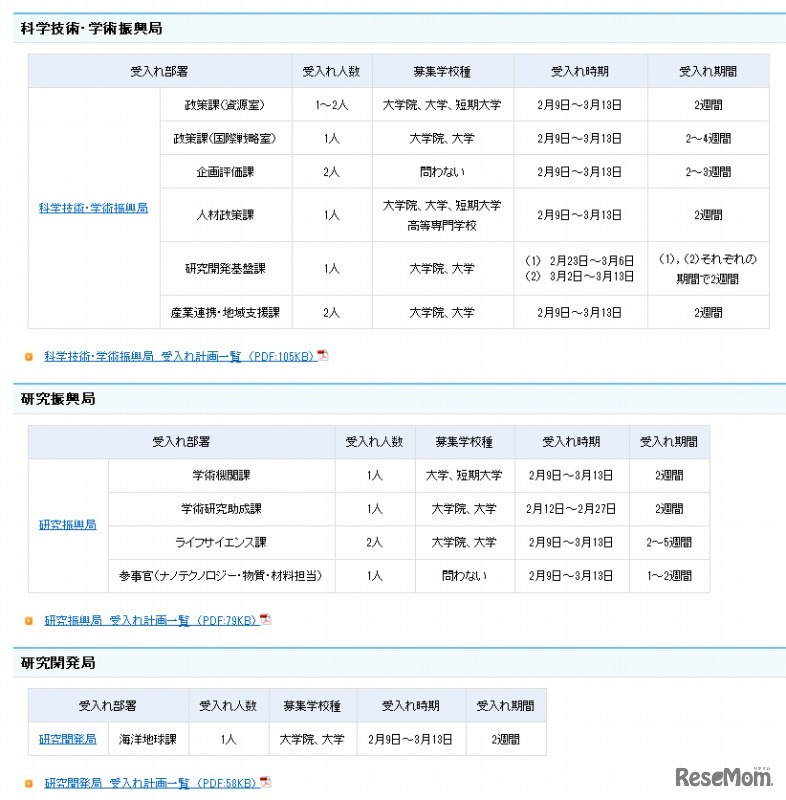
Task: Click orange bullet before 研究振興局 受入れ計画一覧
Action: pos(29,621)
